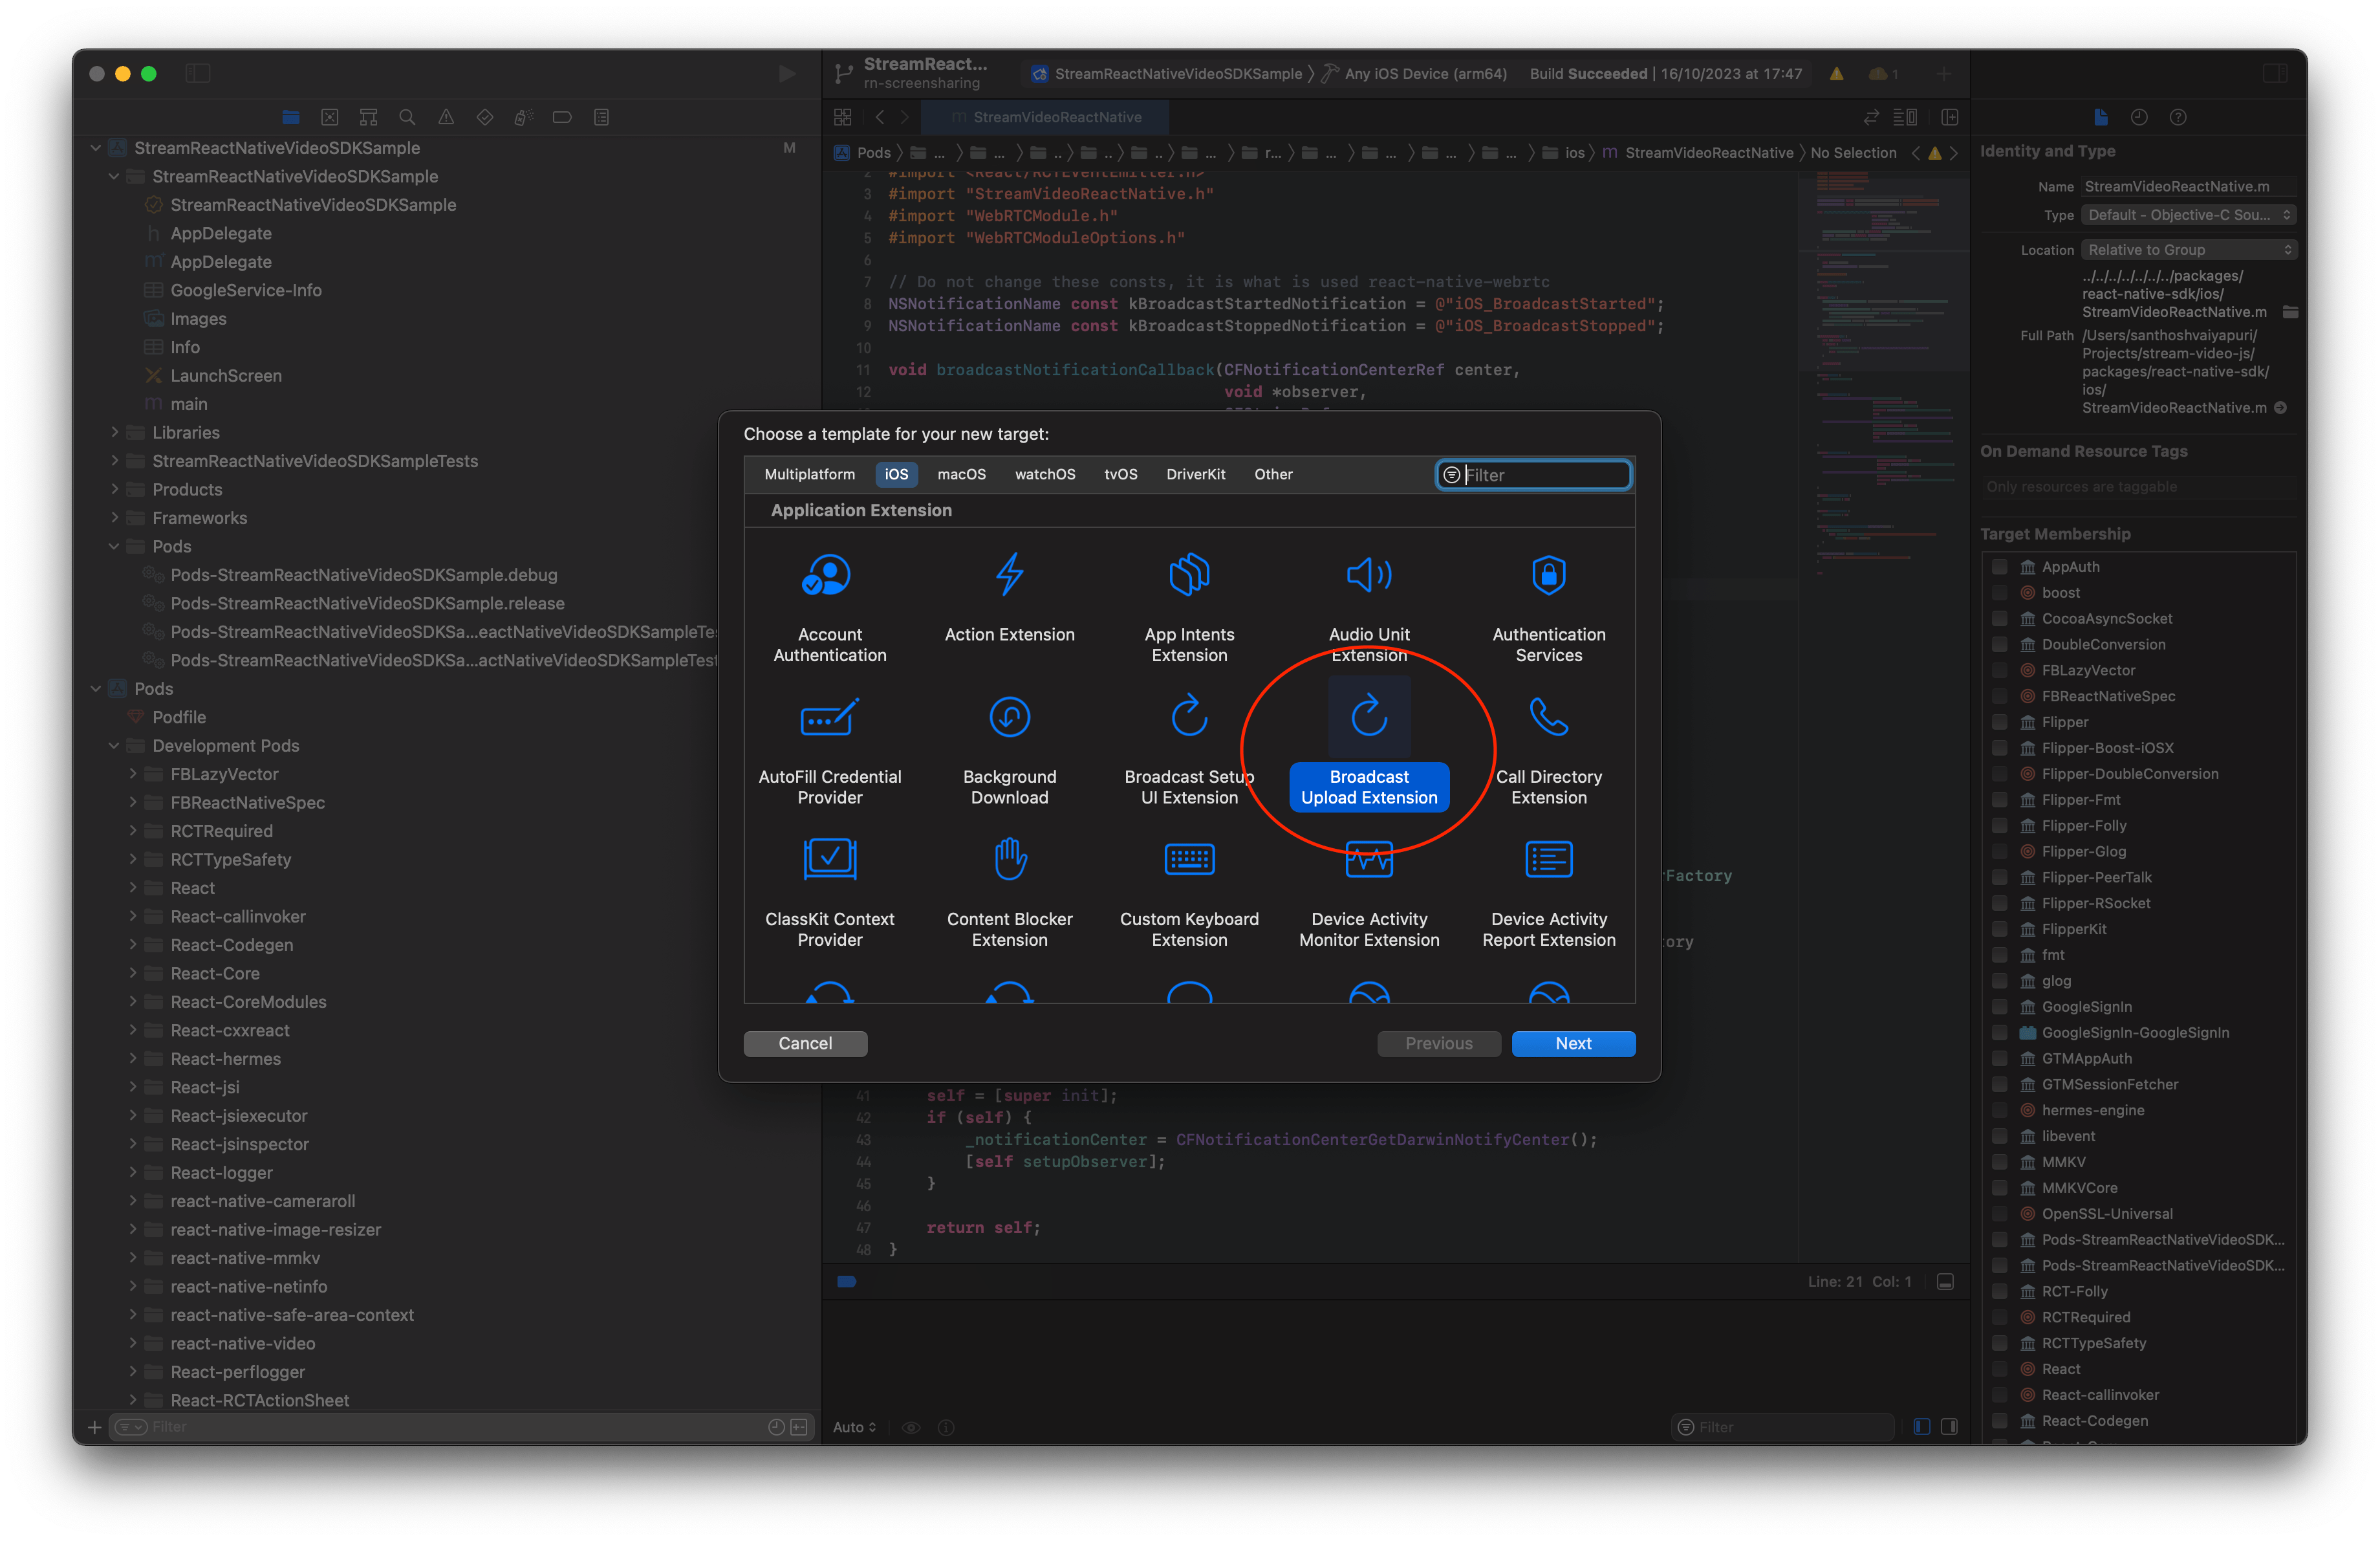Open the source control navigator icon

(x=330, y=117)
